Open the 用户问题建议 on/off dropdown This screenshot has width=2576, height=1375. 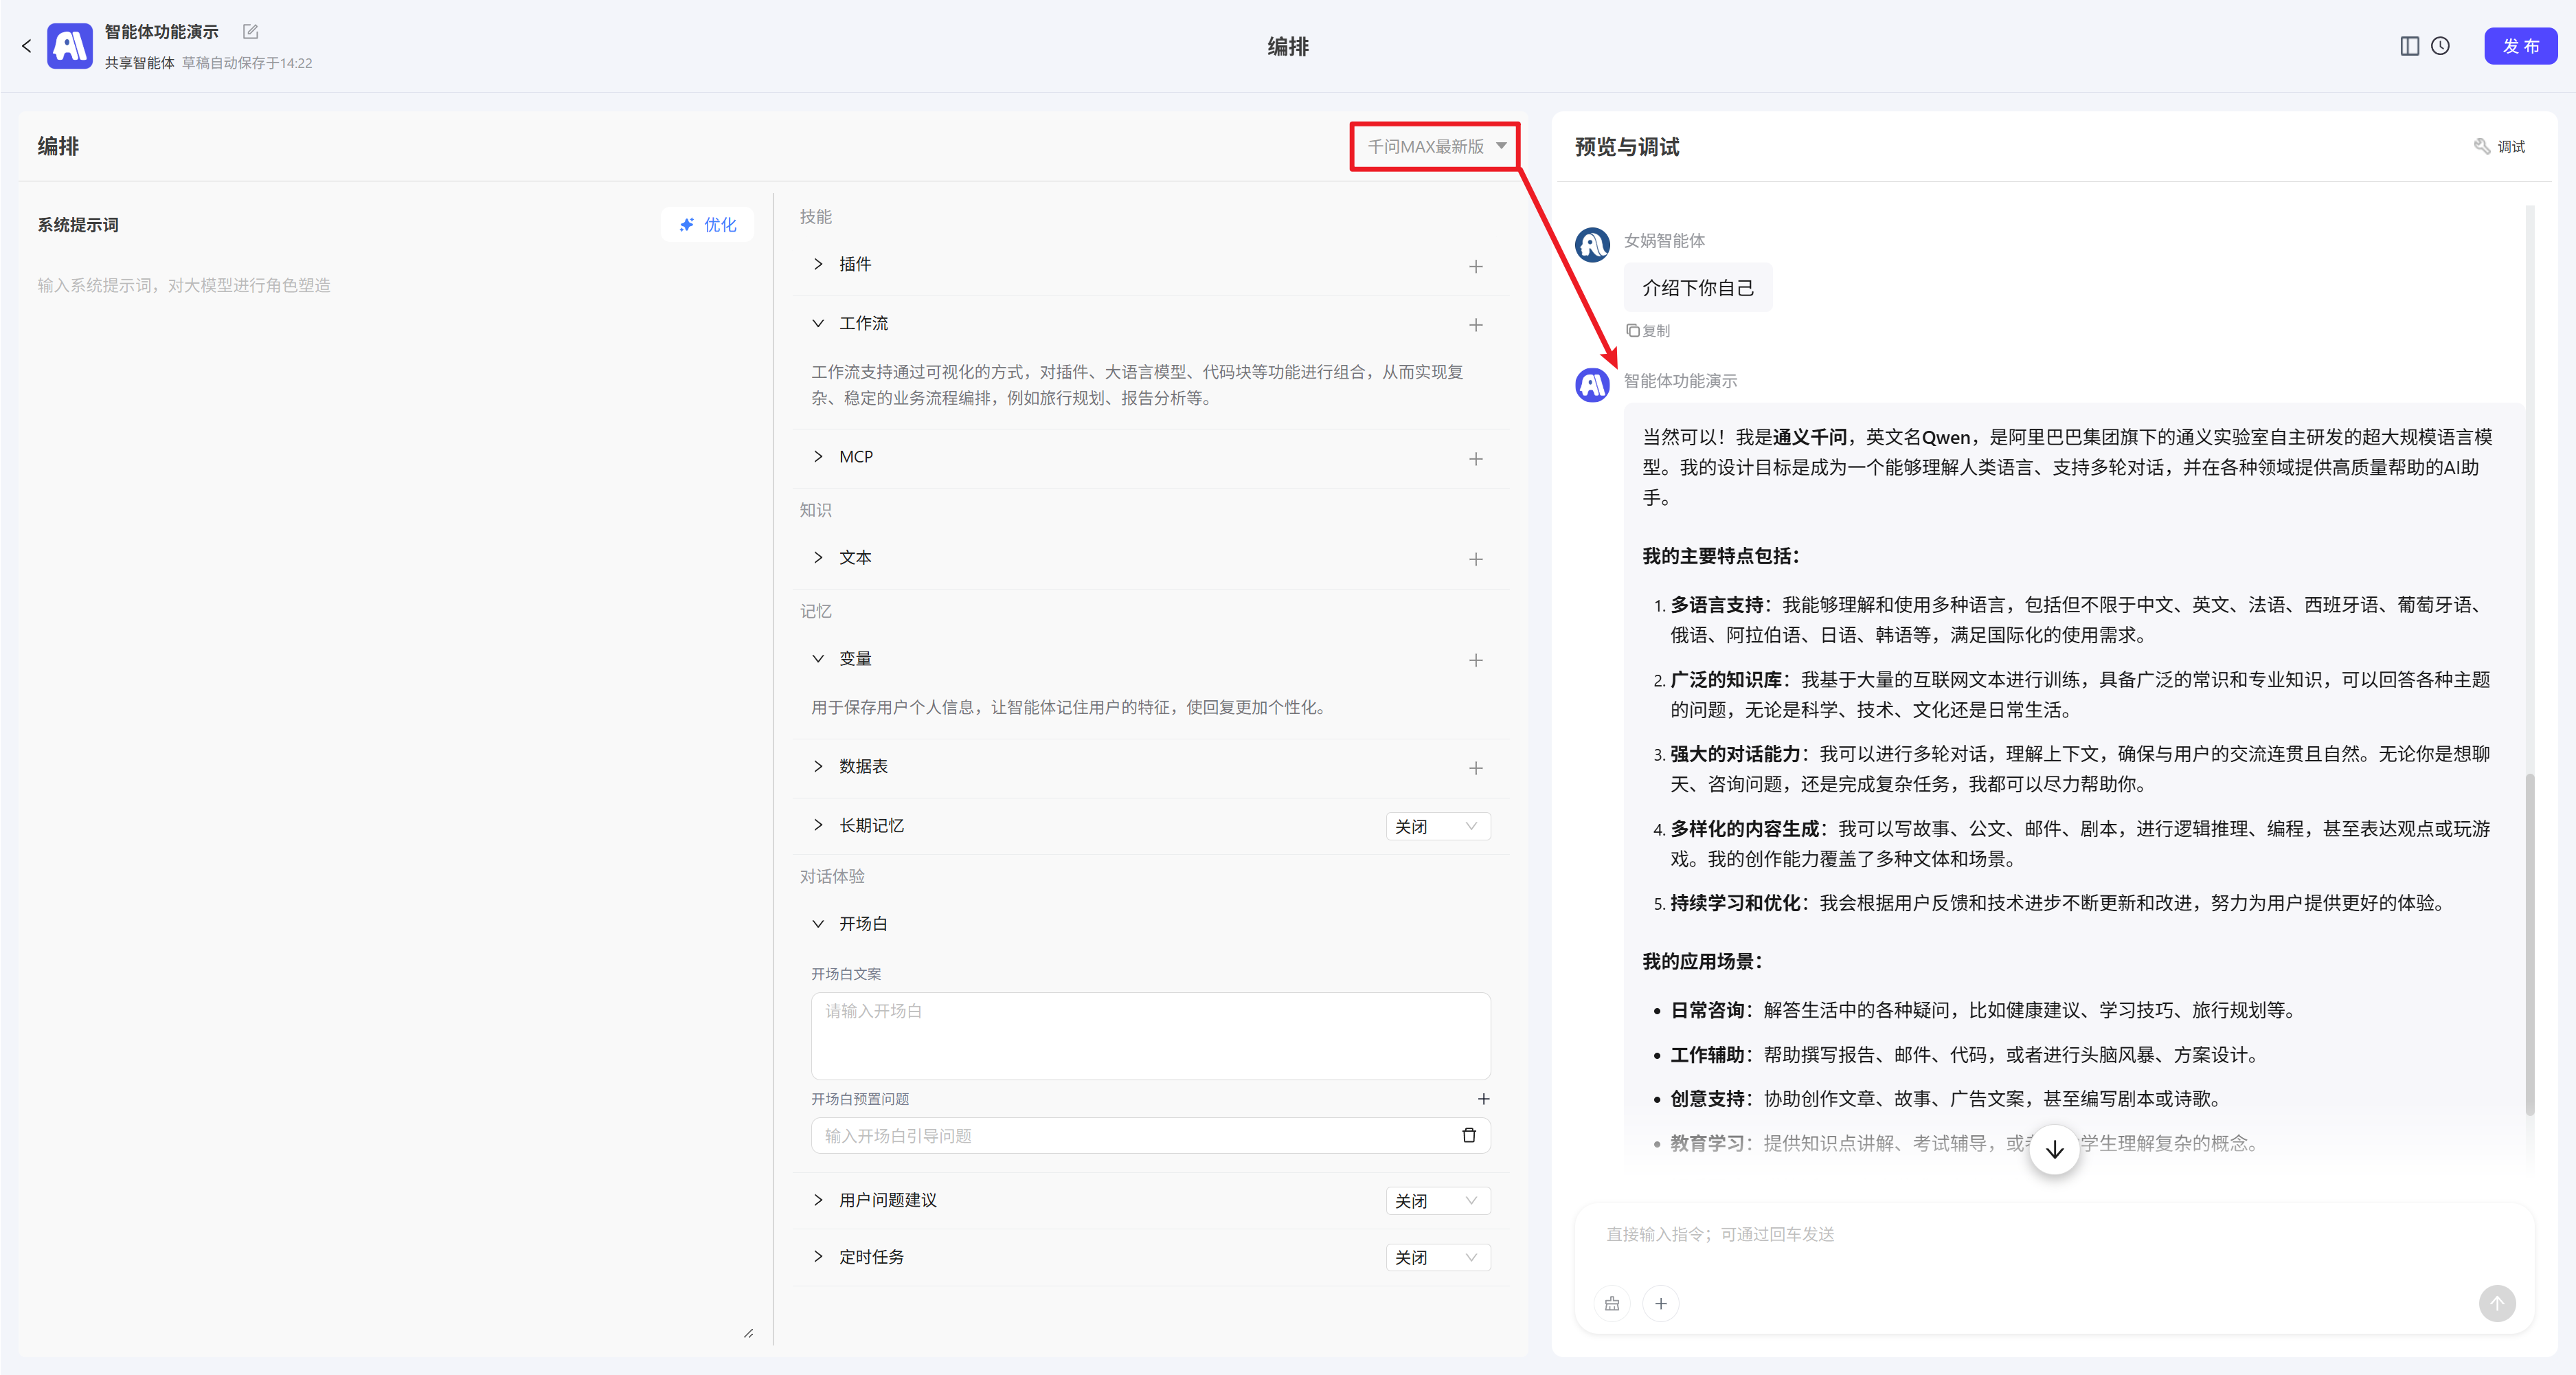[1437, 1200]
